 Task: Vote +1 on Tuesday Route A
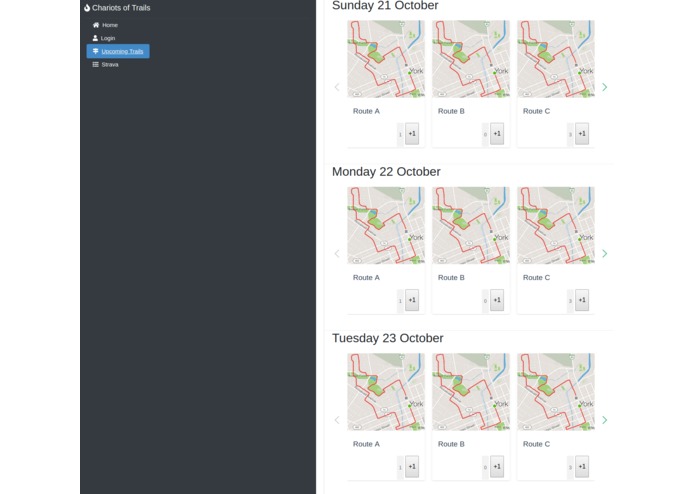(412, 467)
